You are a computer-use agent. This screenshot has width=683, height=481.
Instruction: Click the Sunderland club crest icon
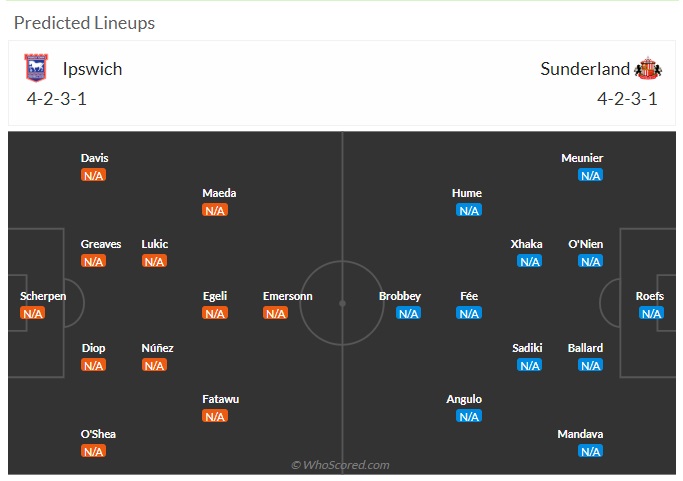pyautogui.click(x=648, y=68)
